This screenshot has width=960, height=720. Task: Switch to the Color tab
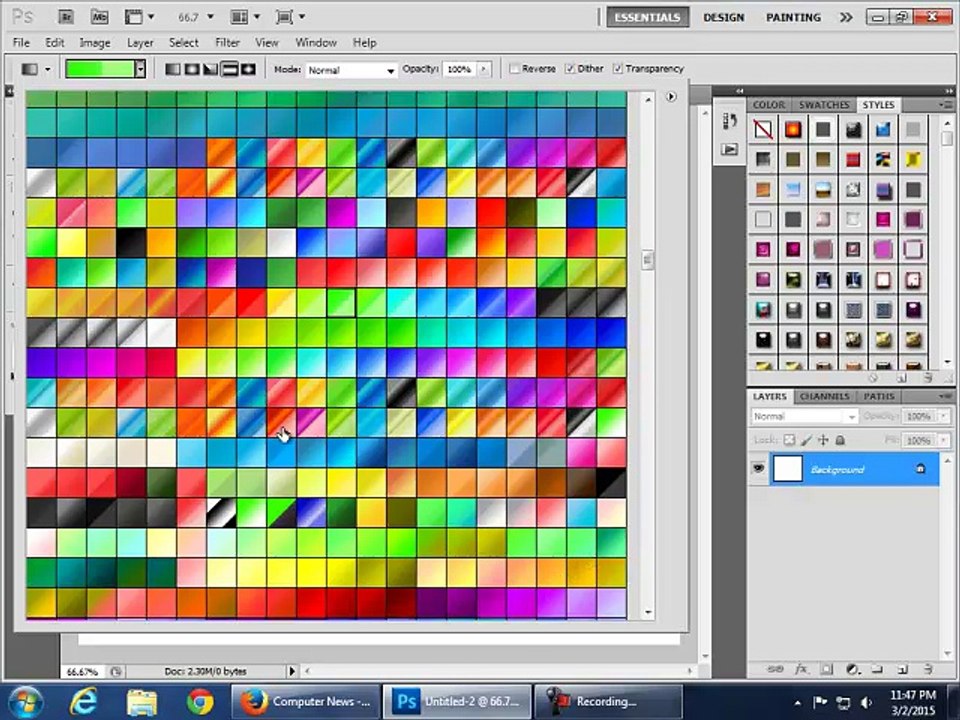(x=769, y=105)
